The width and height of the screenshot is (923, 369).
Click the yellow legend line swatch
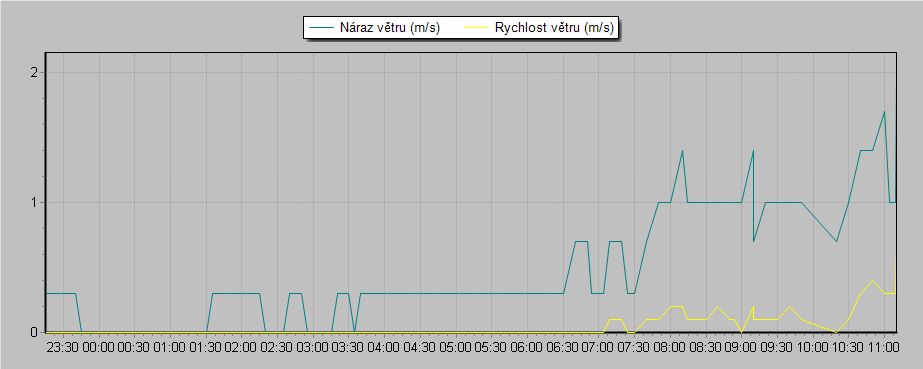[477, 28]
